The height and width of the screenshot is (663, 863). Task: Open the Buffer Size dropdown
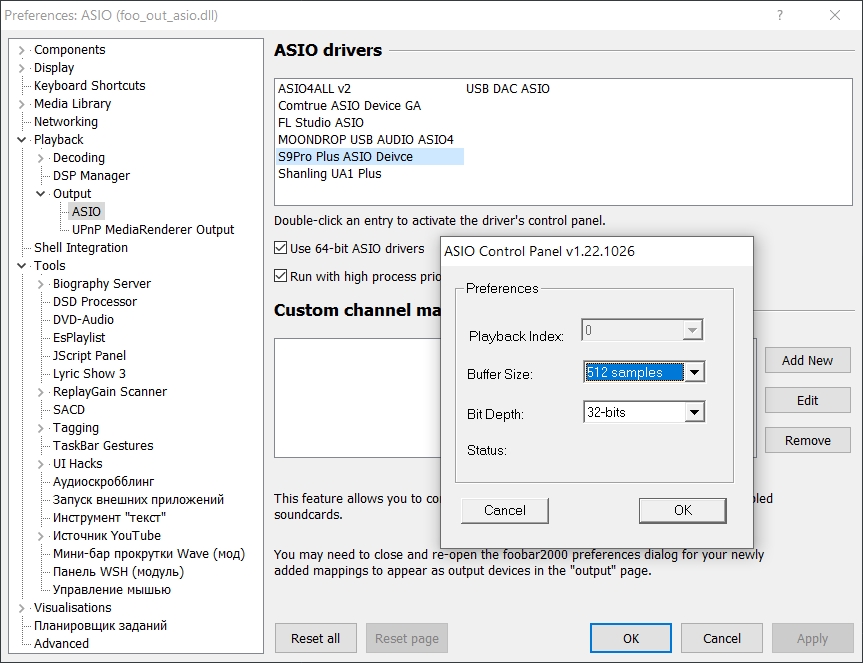point(695,373)
